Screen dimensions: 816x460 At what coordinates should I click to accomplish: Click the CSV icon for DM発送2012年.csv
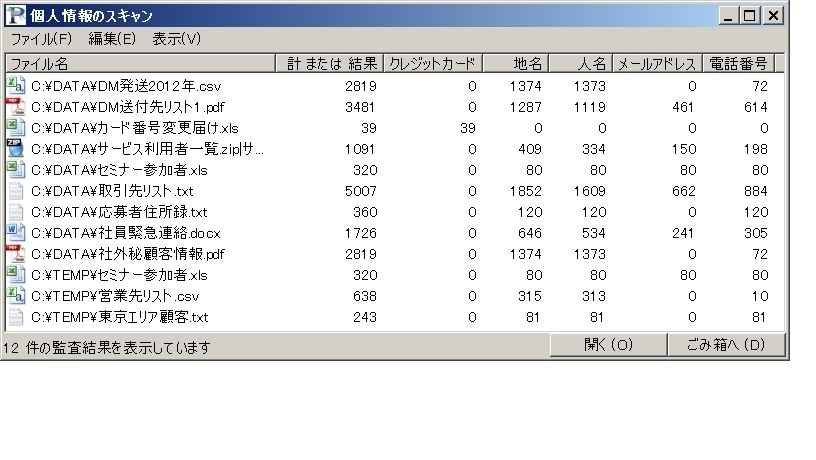(16, 86)
